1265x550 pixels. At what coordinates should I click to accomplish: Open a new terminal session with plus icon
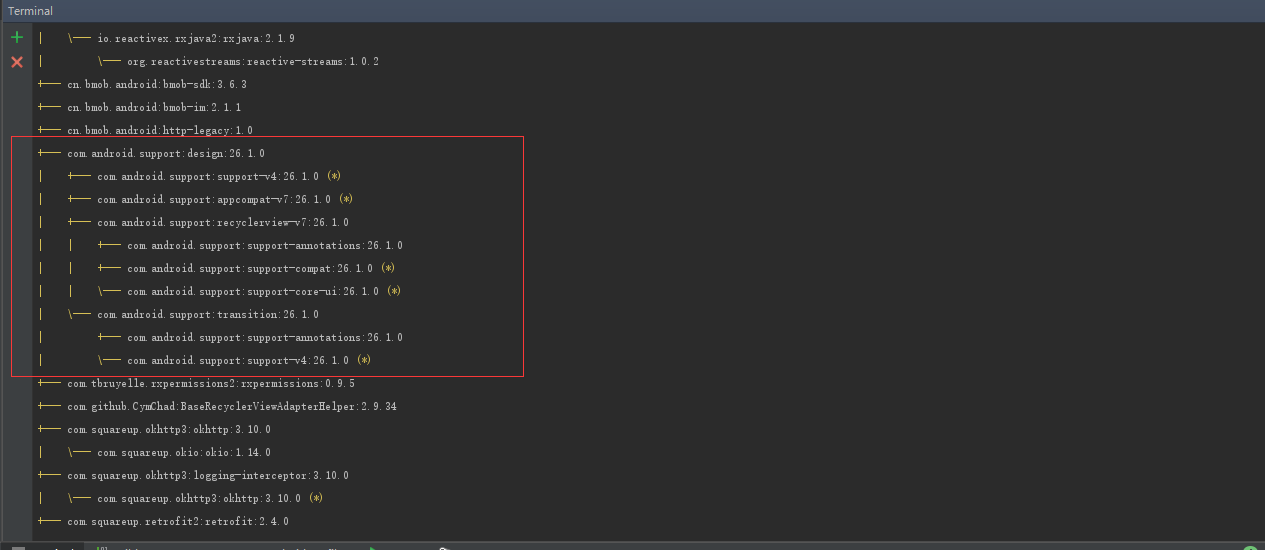pos(16,38)
